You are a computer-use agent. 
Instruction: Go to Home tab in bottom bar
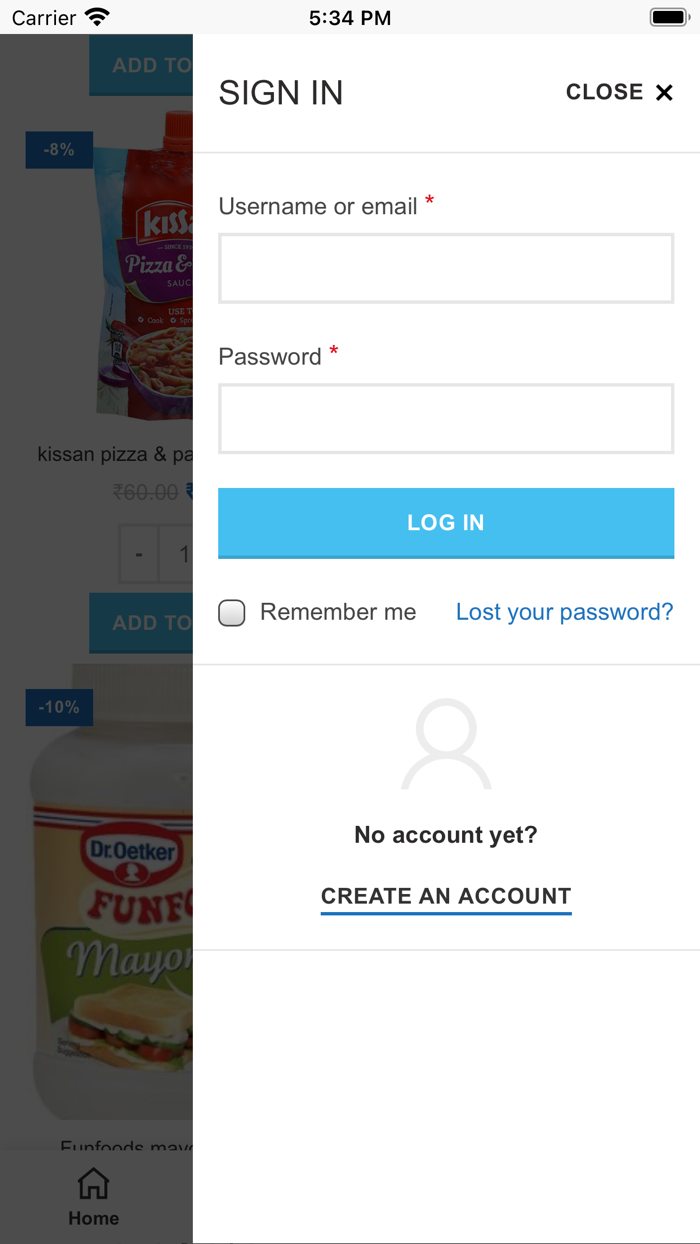[x=93, y=1198]
